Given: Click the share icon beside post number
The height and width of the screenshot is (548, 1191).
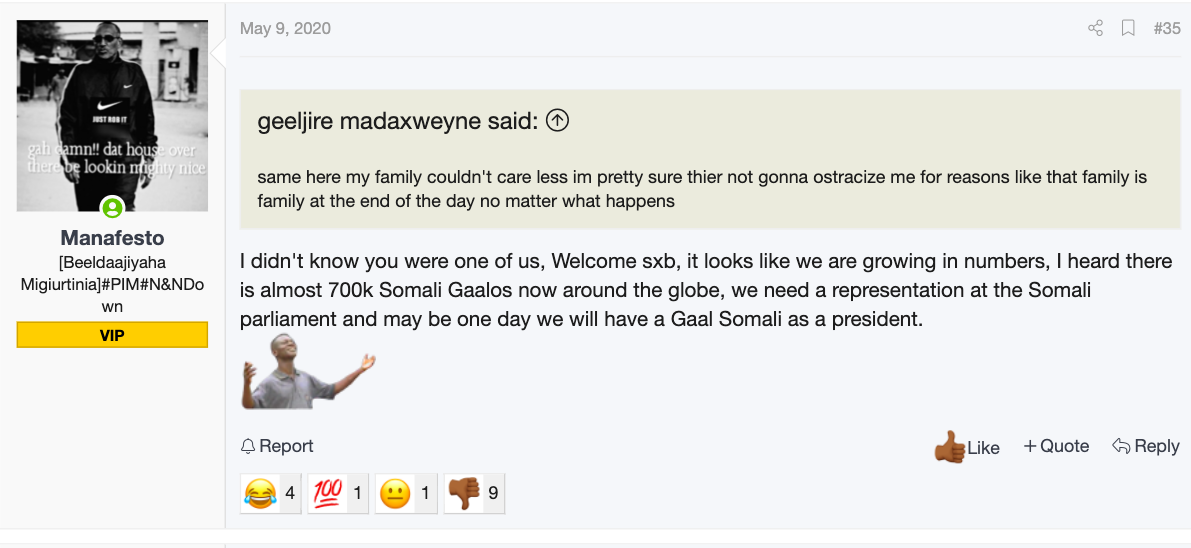Looking at the screenshot, I should click(1095, 29).
